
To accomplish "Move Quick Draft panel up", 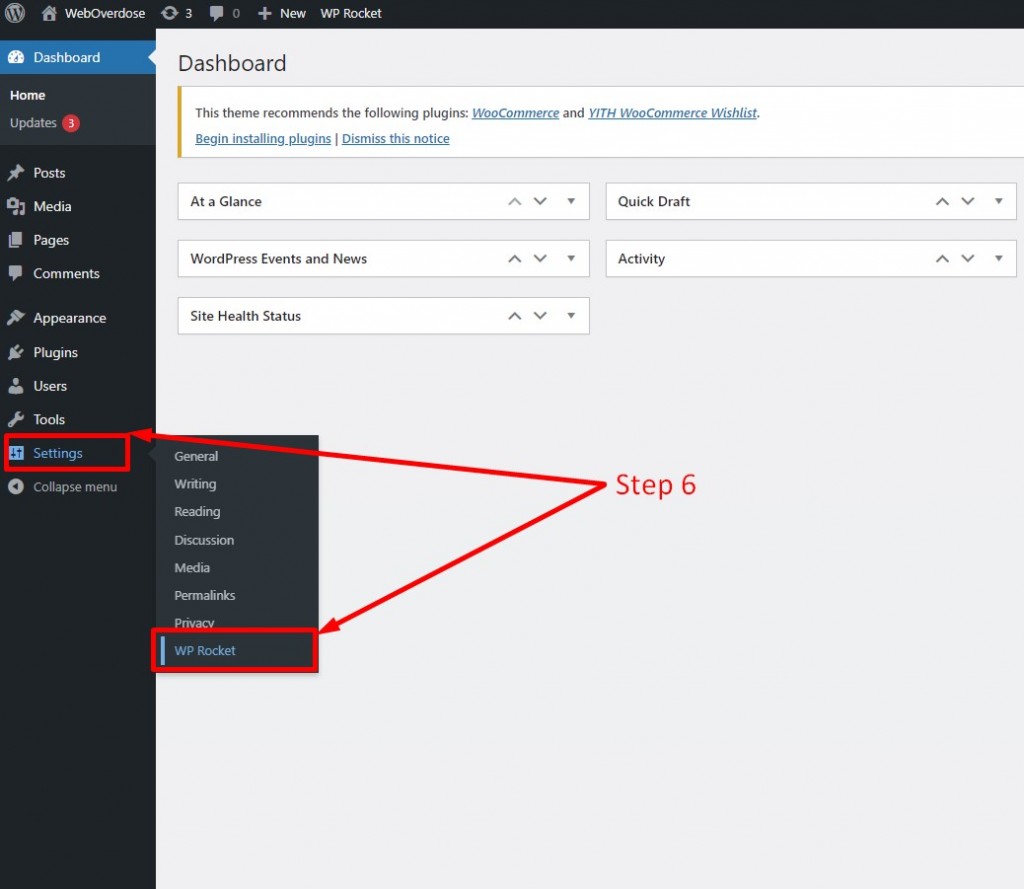I will (942, 201).
